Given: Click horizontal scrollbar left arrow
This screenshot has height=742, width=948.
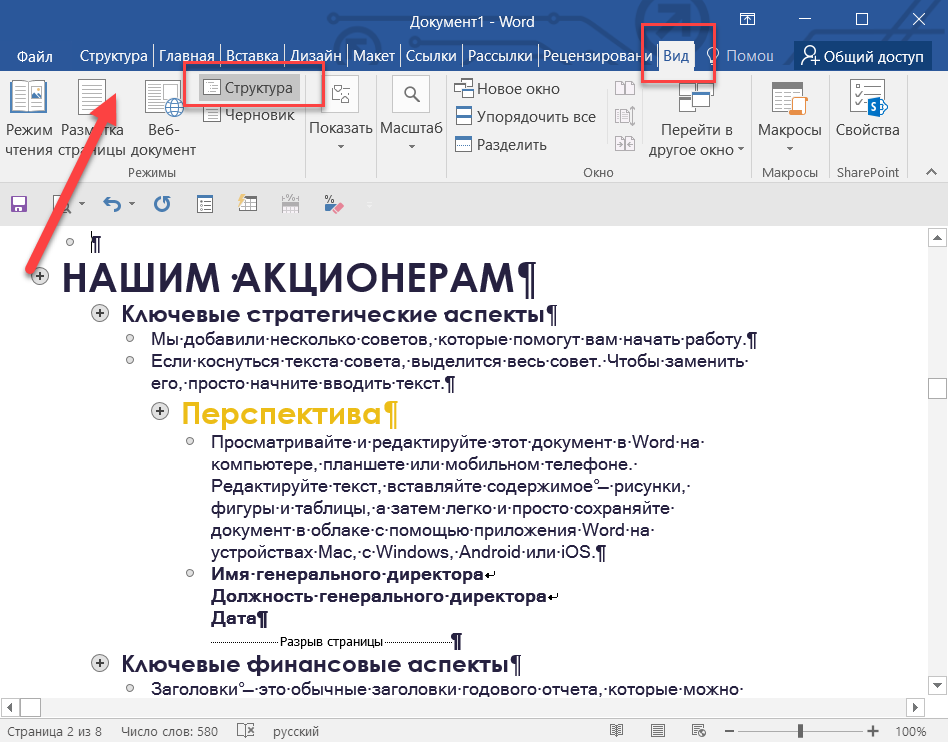Looking at the screenshot, I should (x=10, y=707).
